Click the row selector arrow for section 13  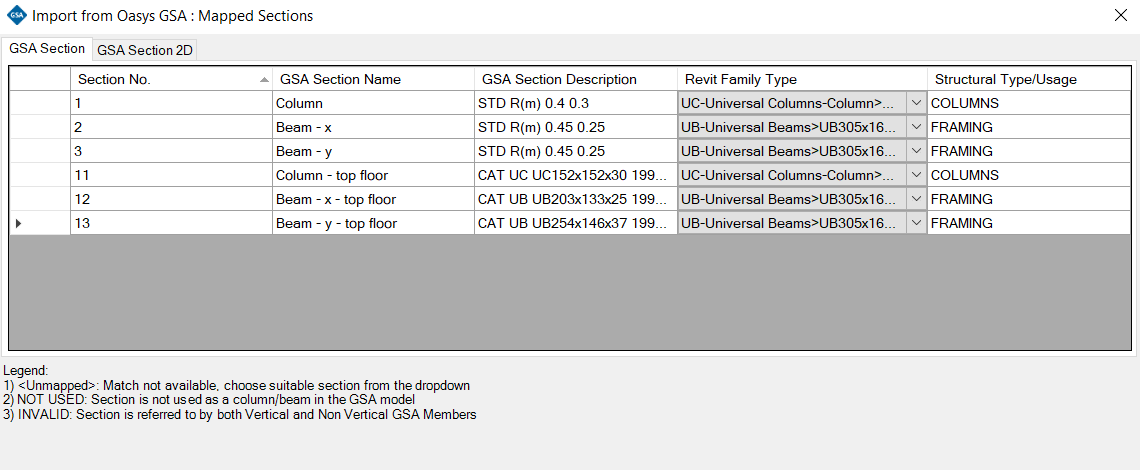click(x=18, y=223)
